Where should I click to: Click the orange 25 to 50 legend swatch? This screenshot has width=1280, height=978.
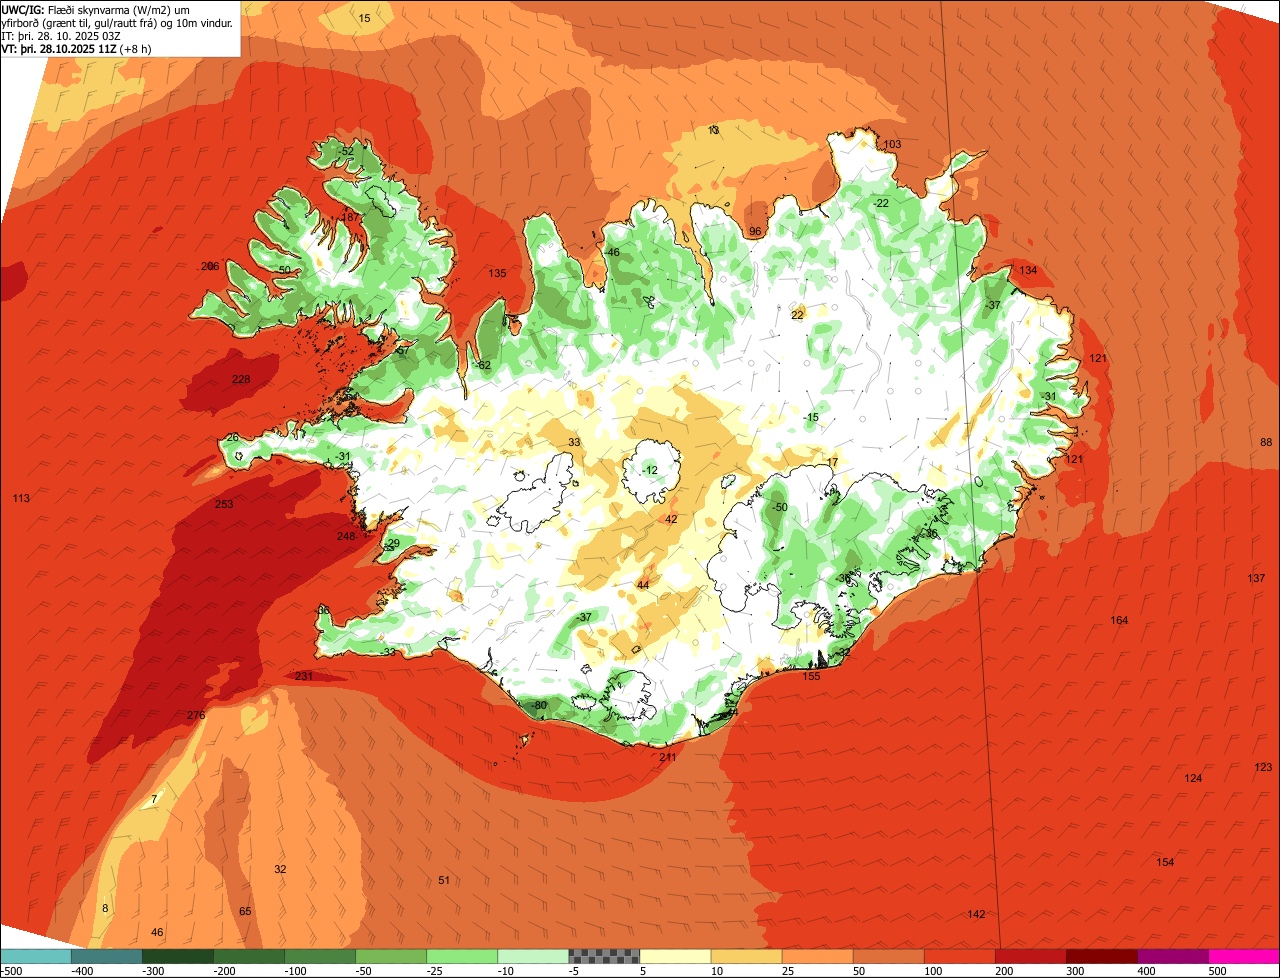tap(817, 956)
